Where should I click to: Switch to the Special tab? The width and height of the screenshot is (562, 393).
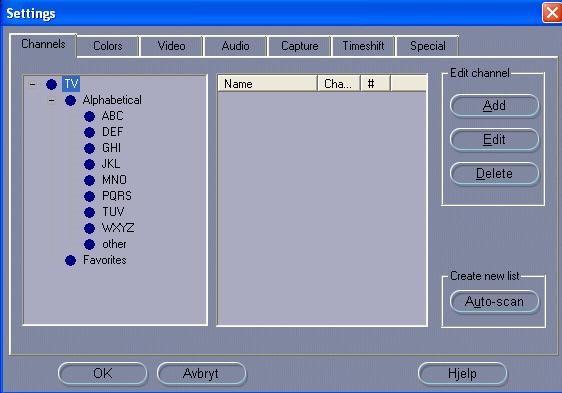click(x=428, y=46)
